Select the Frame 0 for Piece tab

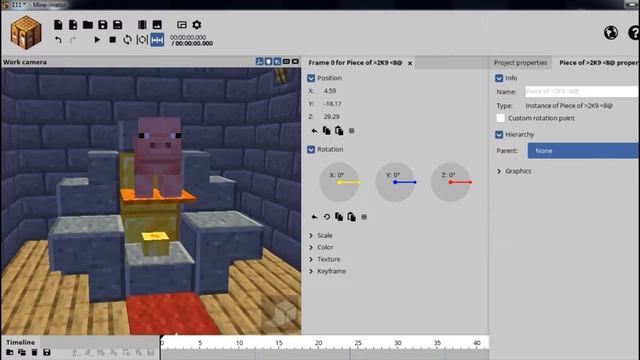click(x=355, y=62)
